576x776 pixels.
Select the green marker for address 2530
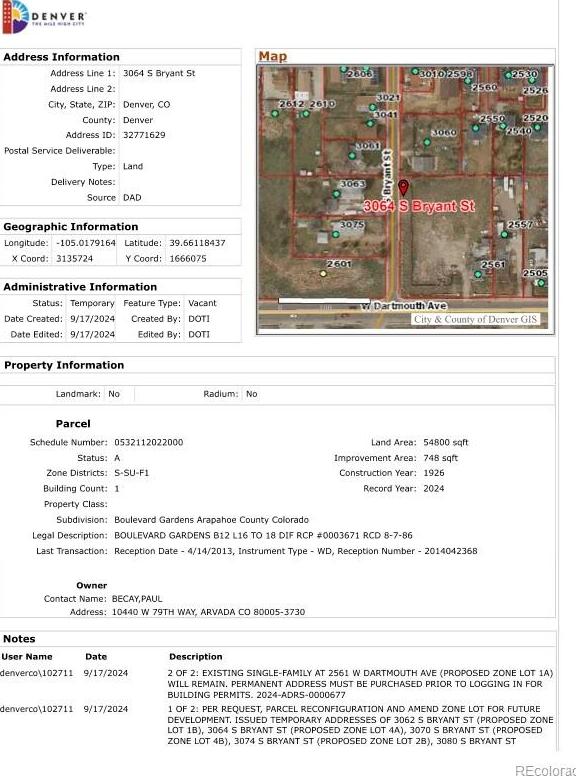[508, 75]
